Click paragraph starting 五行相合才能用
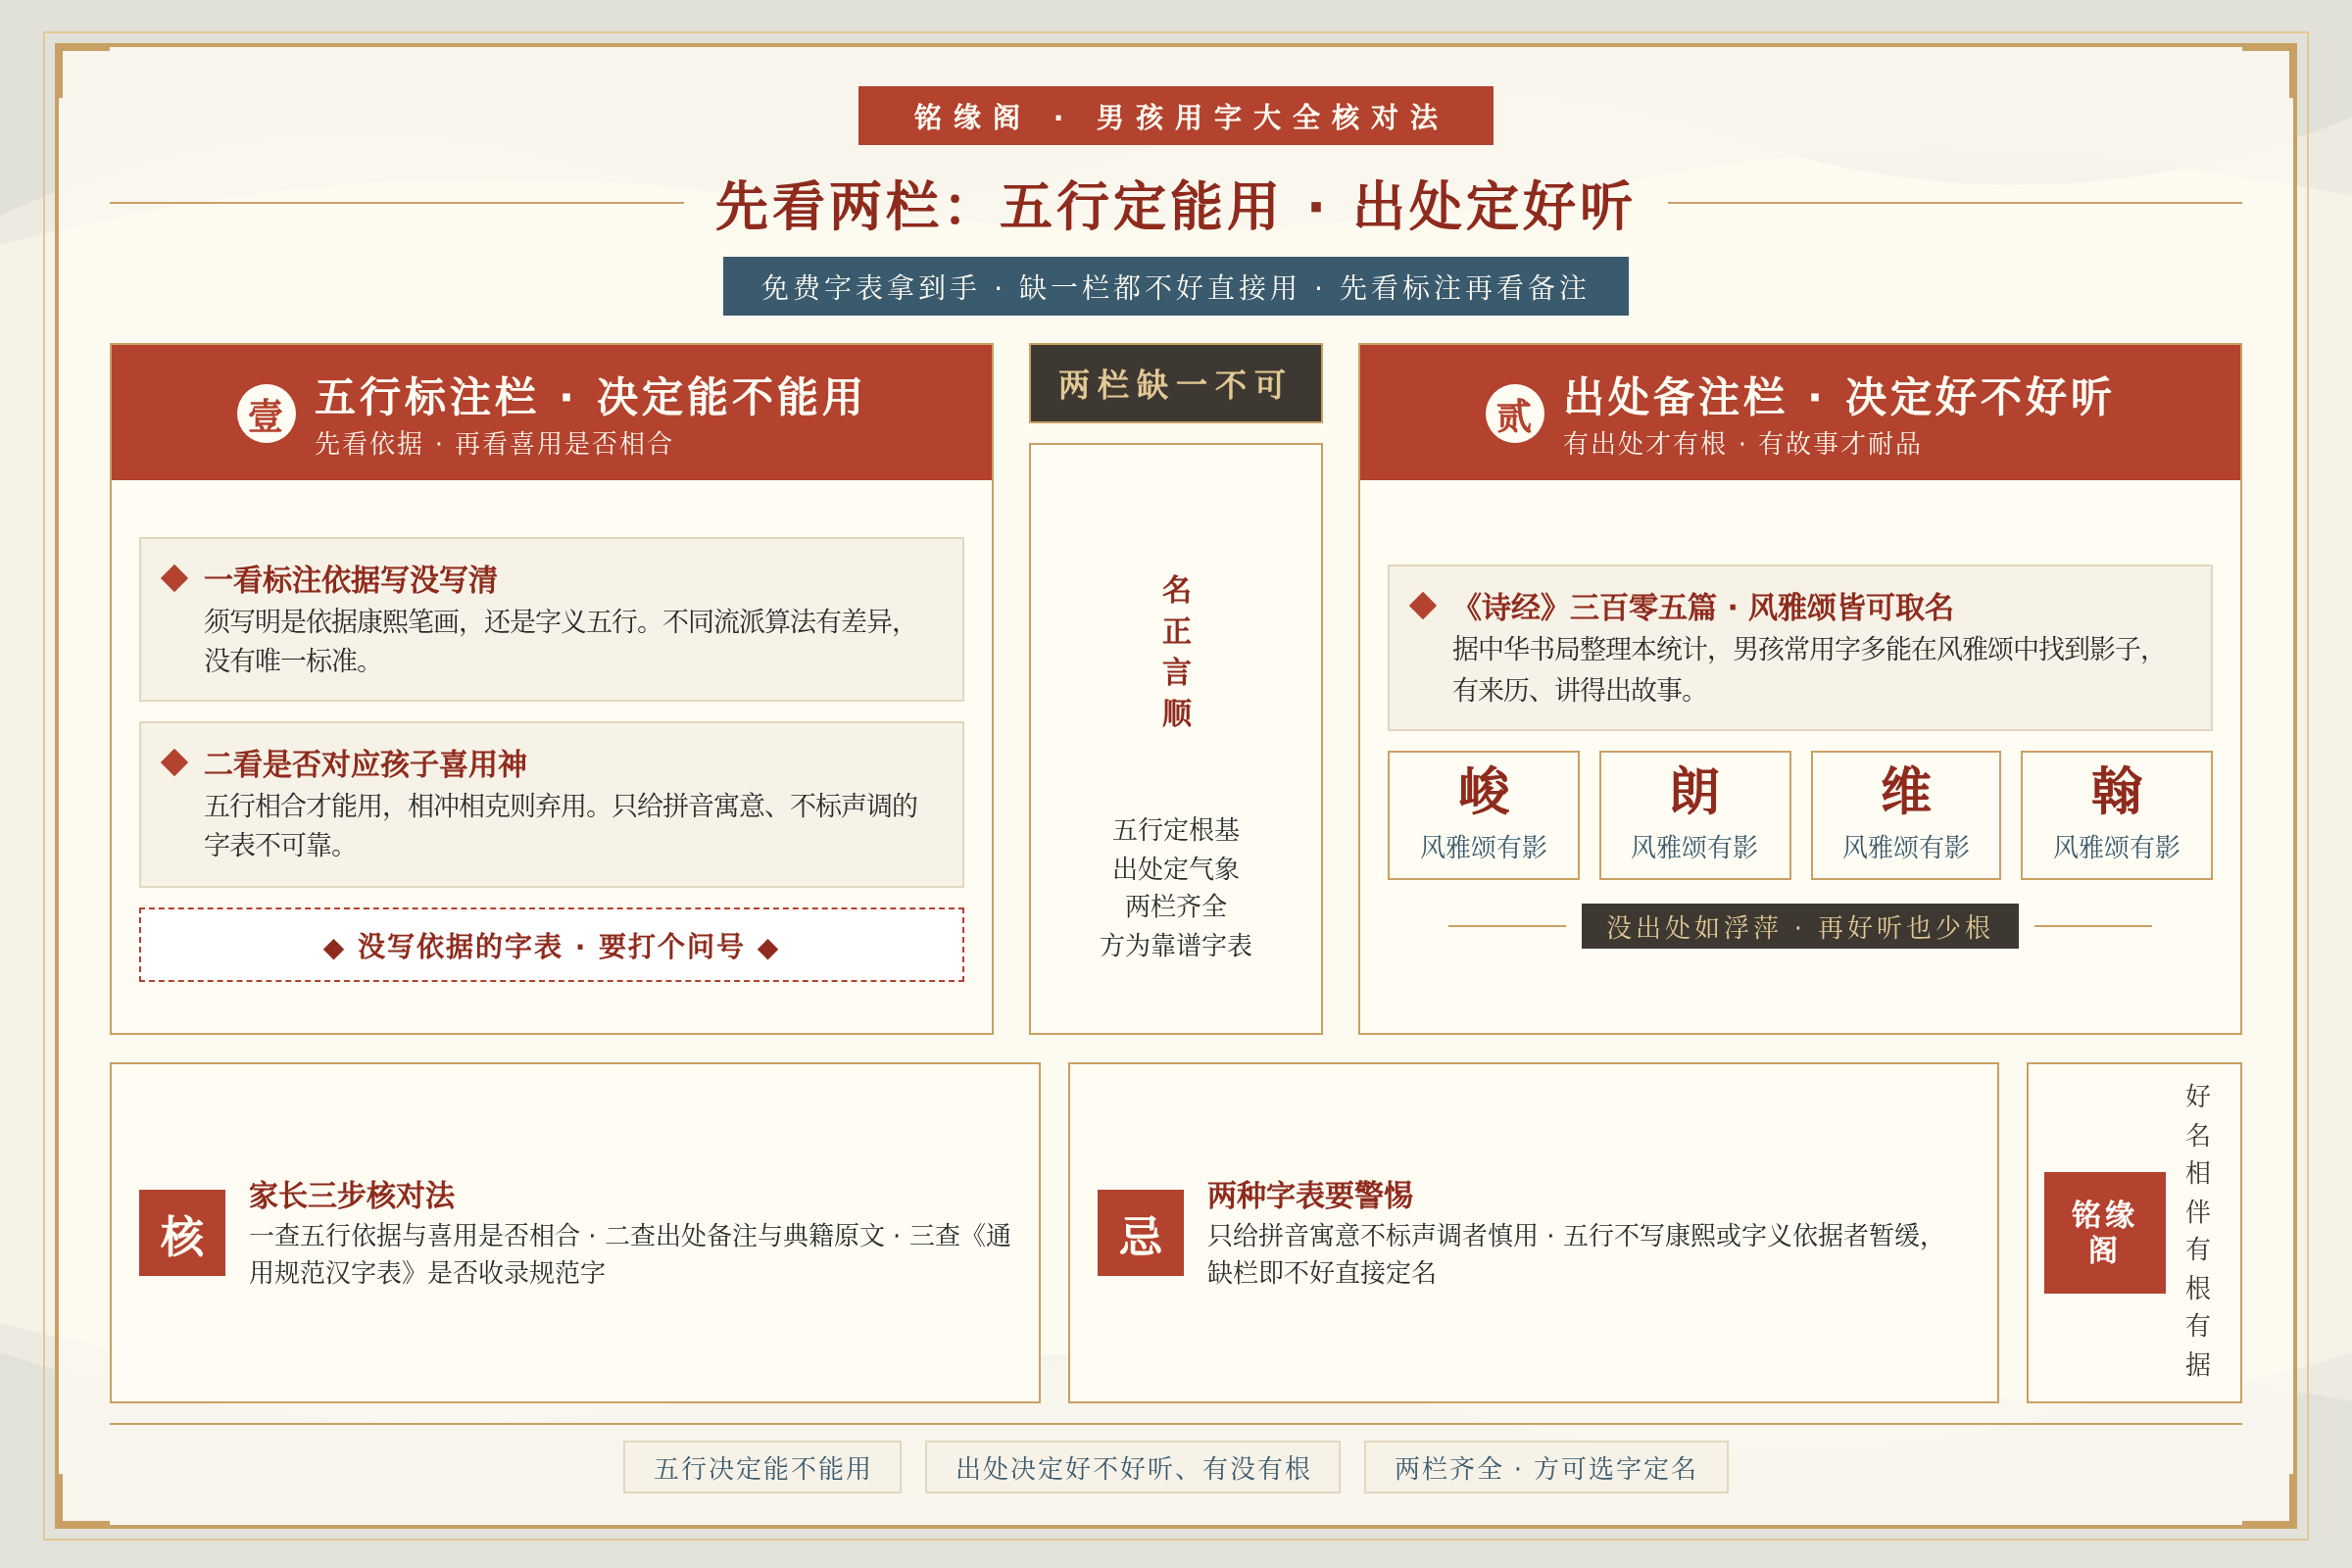Screen dimensions: 2352x1568 pos(561,825)
